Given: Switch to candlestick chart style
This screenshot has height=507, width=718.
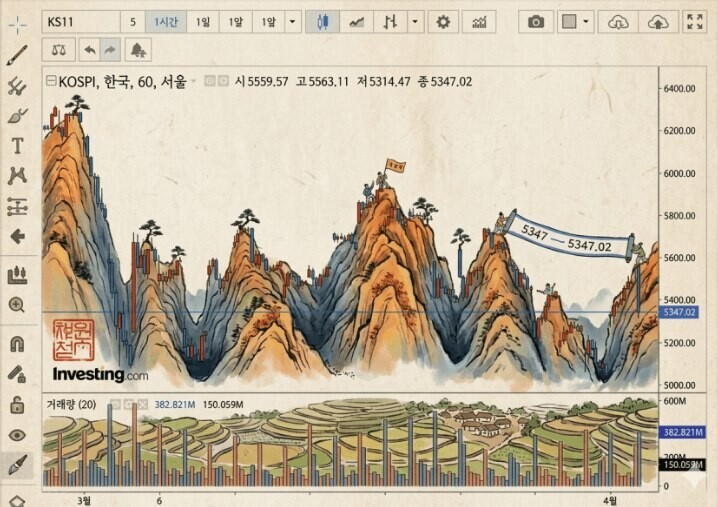Looking at the screenshot, I should click(x=323, y=22).
